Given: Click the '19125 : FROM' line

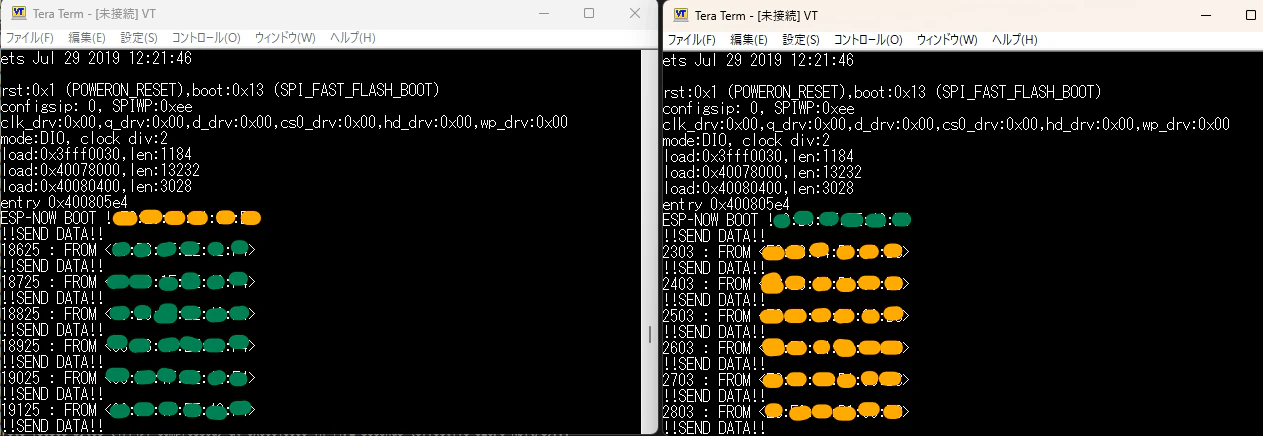Looking at the screenshot, I should pyautogui.click(x=128, y=410).
